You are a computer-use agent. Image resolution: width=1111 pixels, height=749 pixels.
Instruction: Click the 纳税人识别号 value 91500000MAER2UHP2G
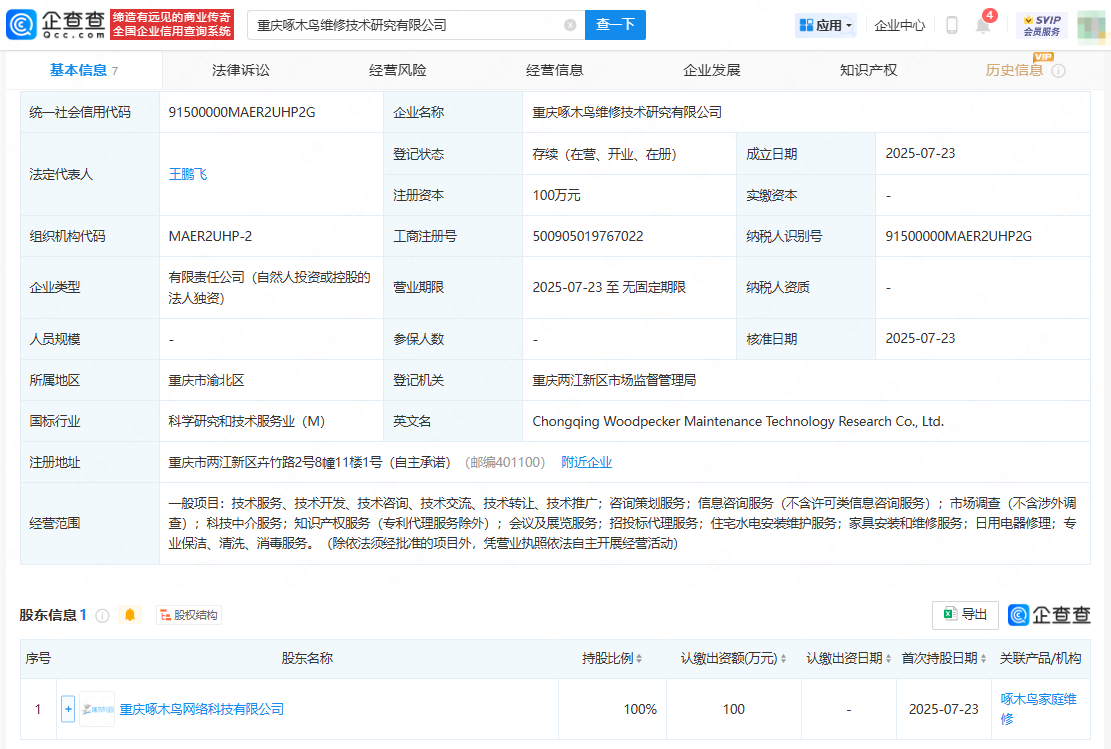click(959, 236)
